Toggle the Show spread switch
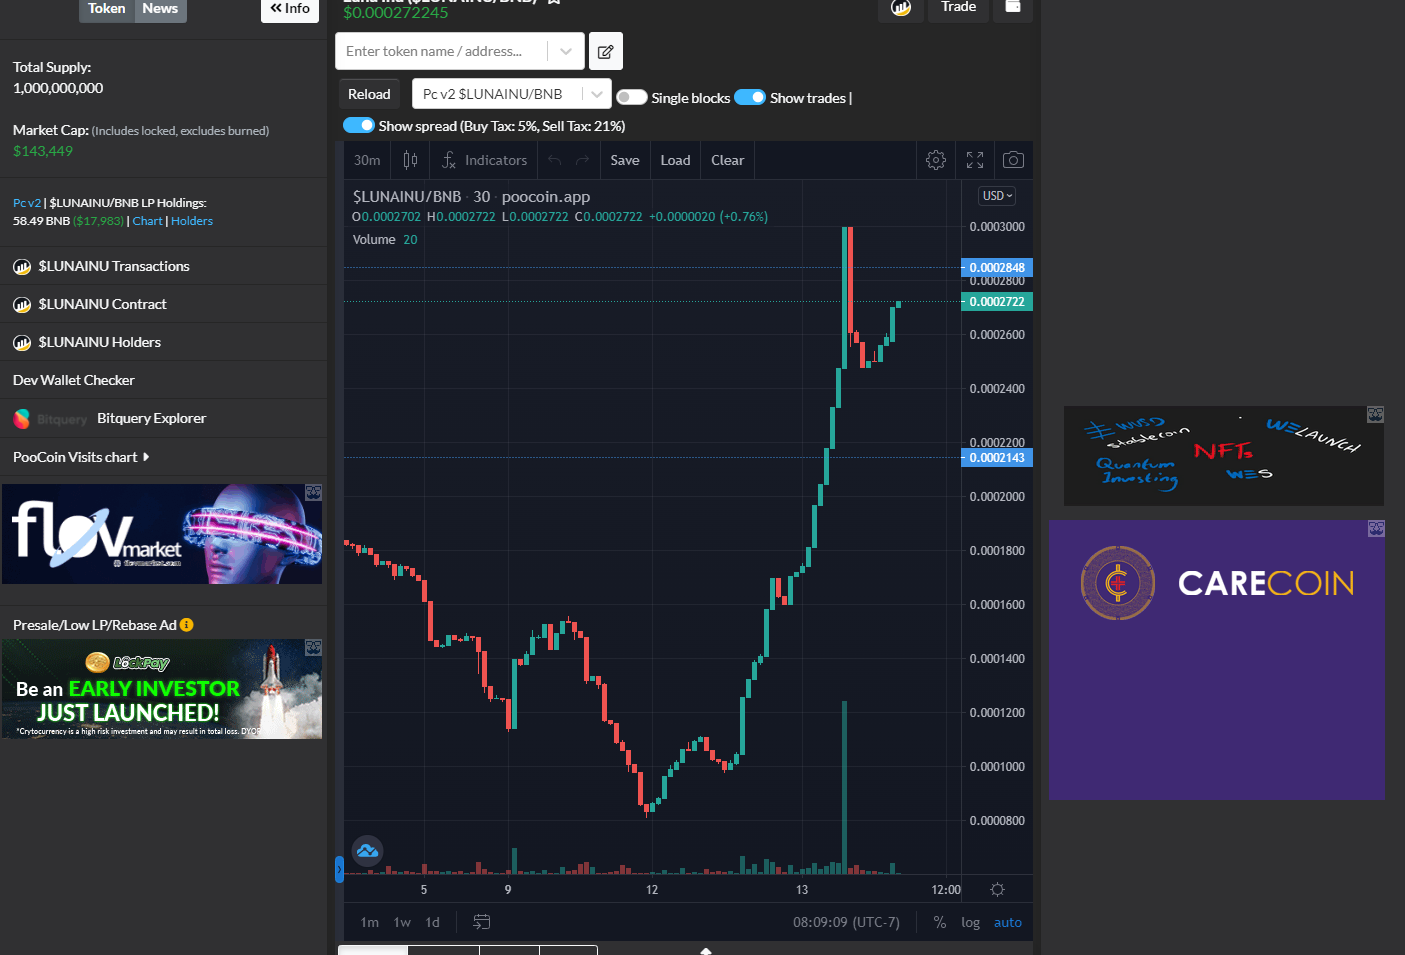The width and height of the screenshot is (1405, 955). click(x=358, y=125)
